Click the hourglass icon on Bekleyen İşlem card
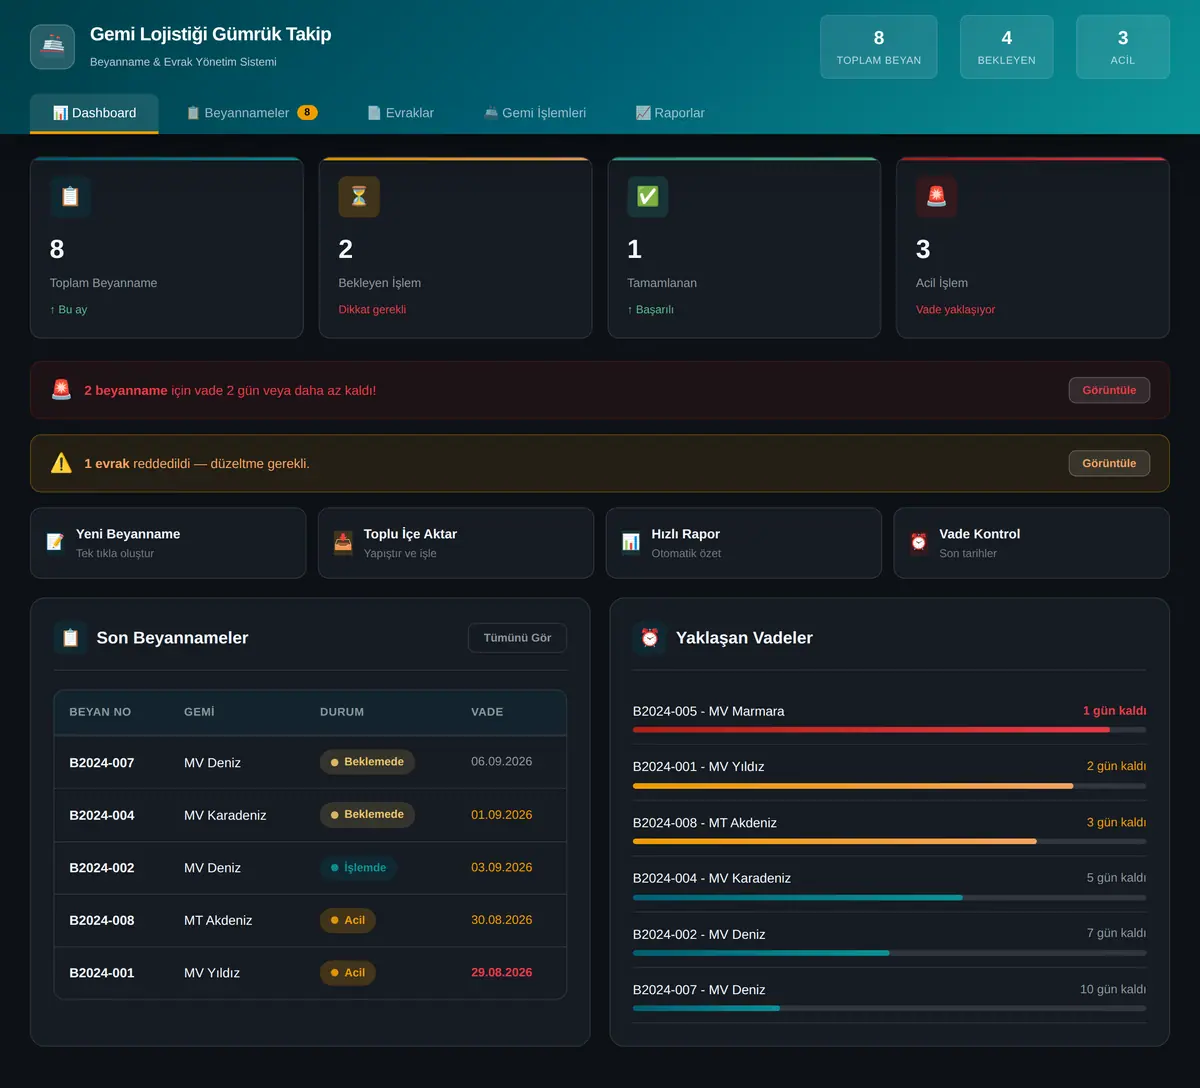This screenshot has height=1088, width=1200. point(359,197)
